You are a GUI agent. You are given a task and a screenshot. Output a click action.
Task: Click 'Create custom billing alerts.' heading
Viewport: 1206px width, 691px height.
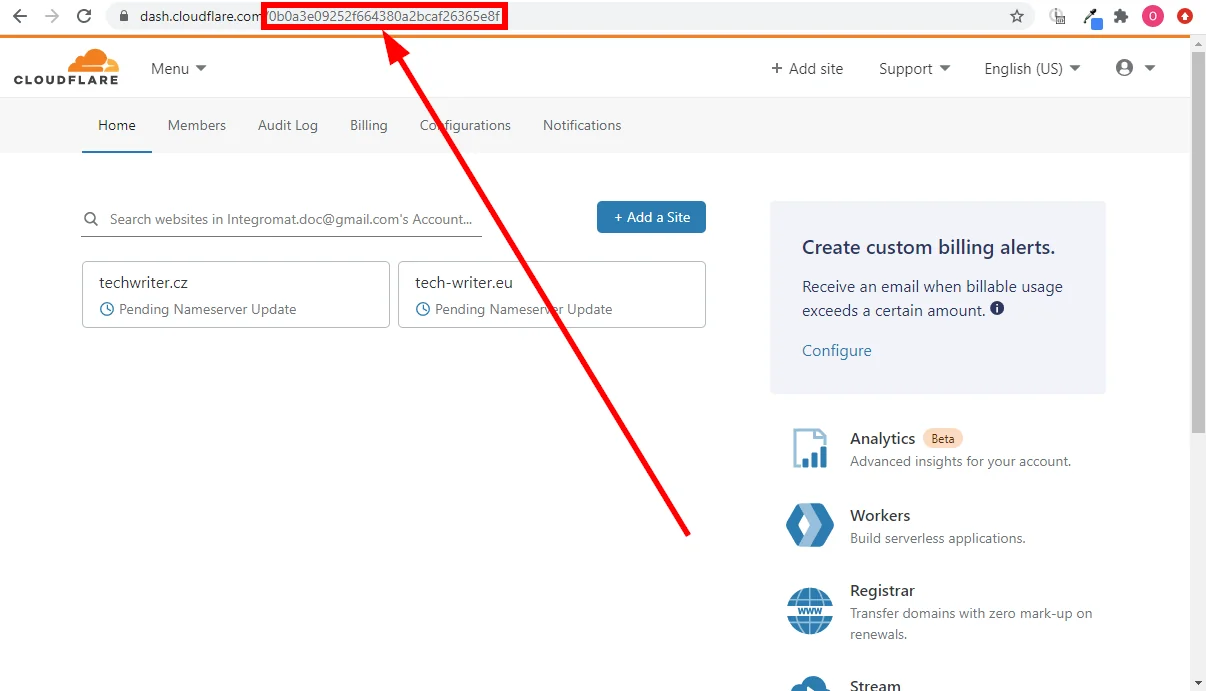(x=929, y=247)
